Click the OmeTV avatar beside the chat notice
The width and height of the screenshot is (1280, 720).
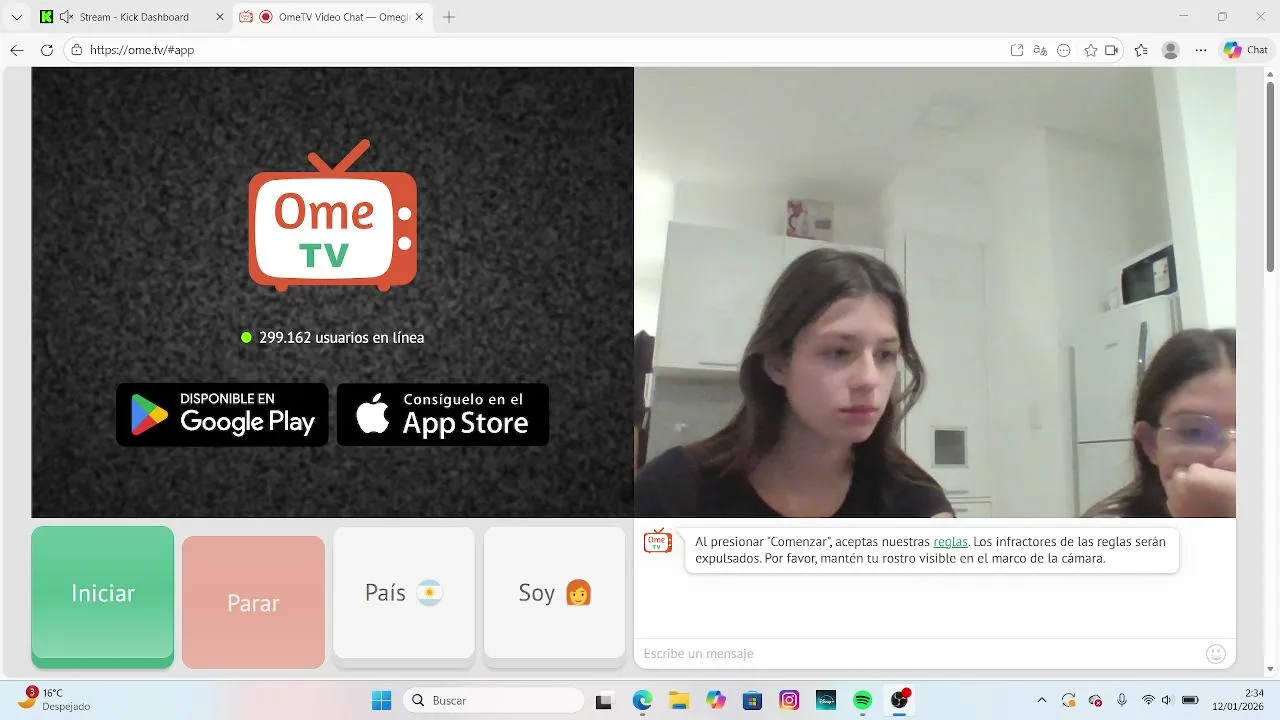coord(657,541)
